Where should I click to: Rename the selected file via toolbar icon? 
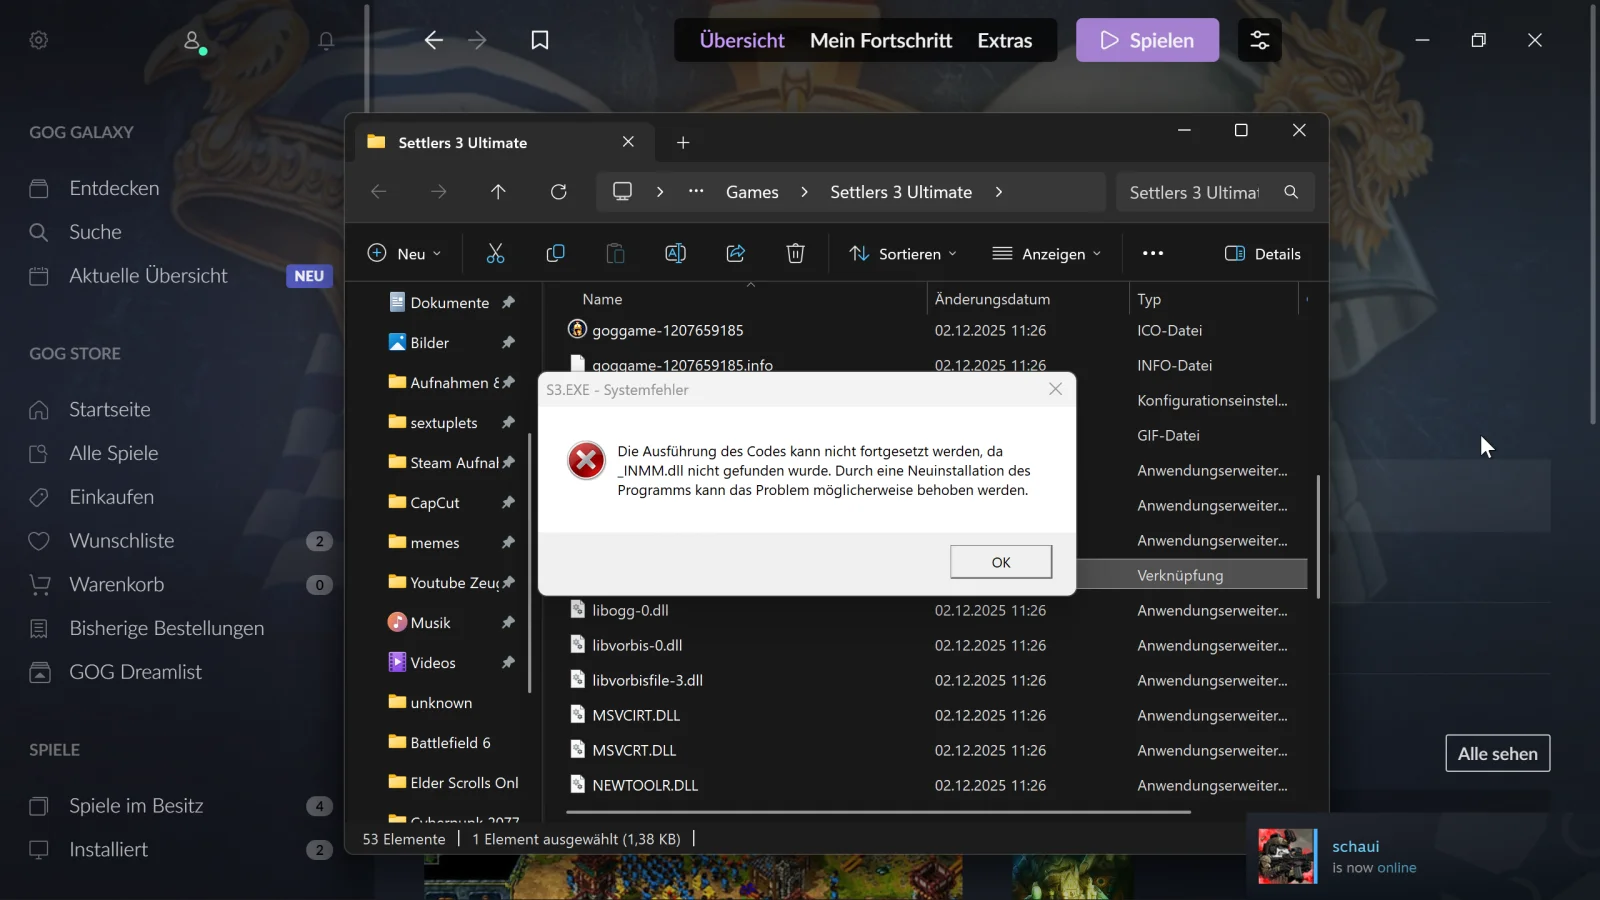tap(675, 254)
